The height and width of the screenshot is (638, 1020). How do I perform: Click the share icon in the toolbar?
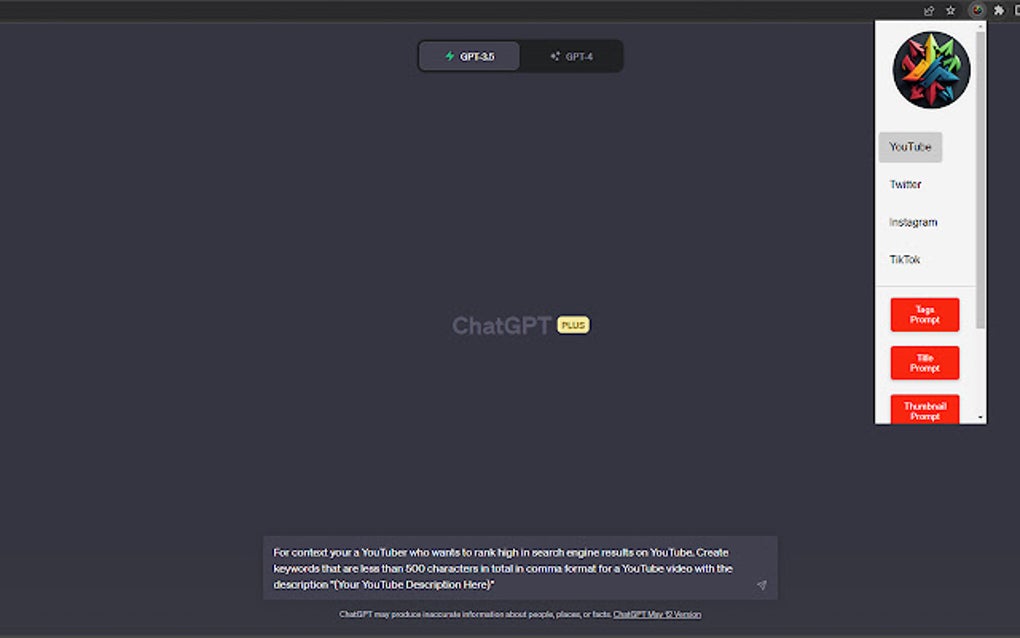click(928, 10)
